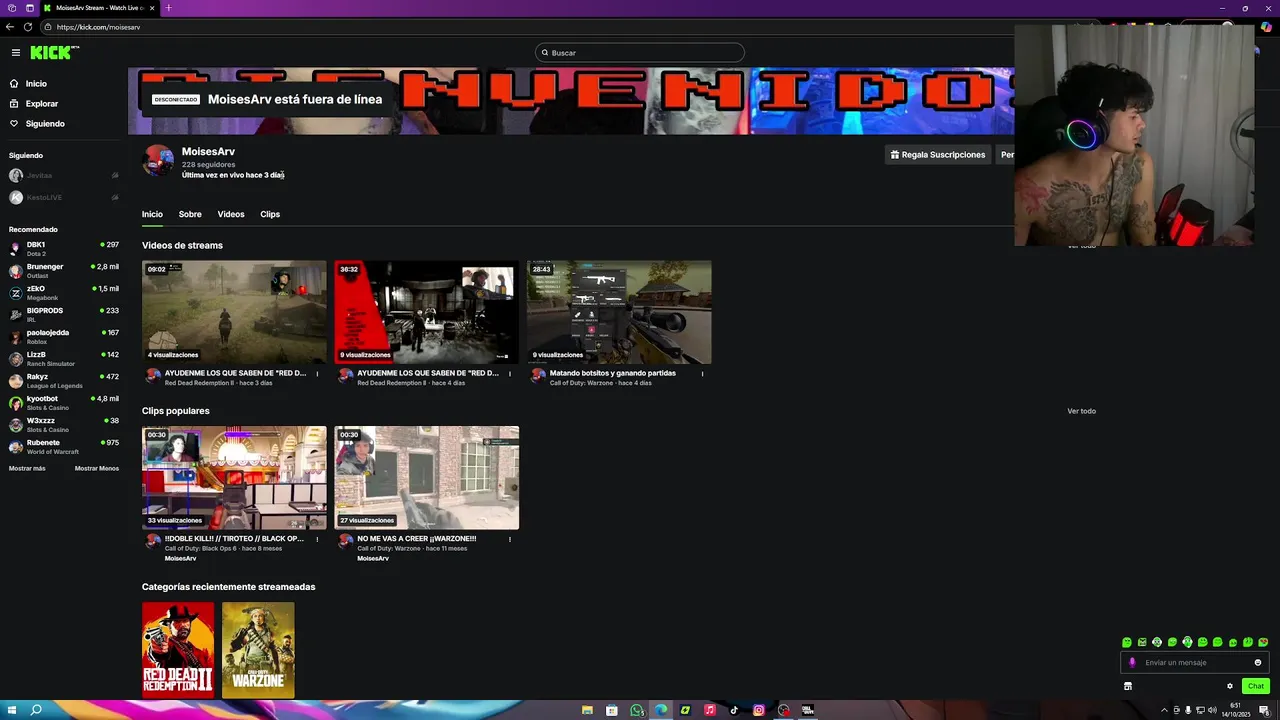Open a new browser tab
Viewport: 1280px width, 720px height.
point(168,8)
